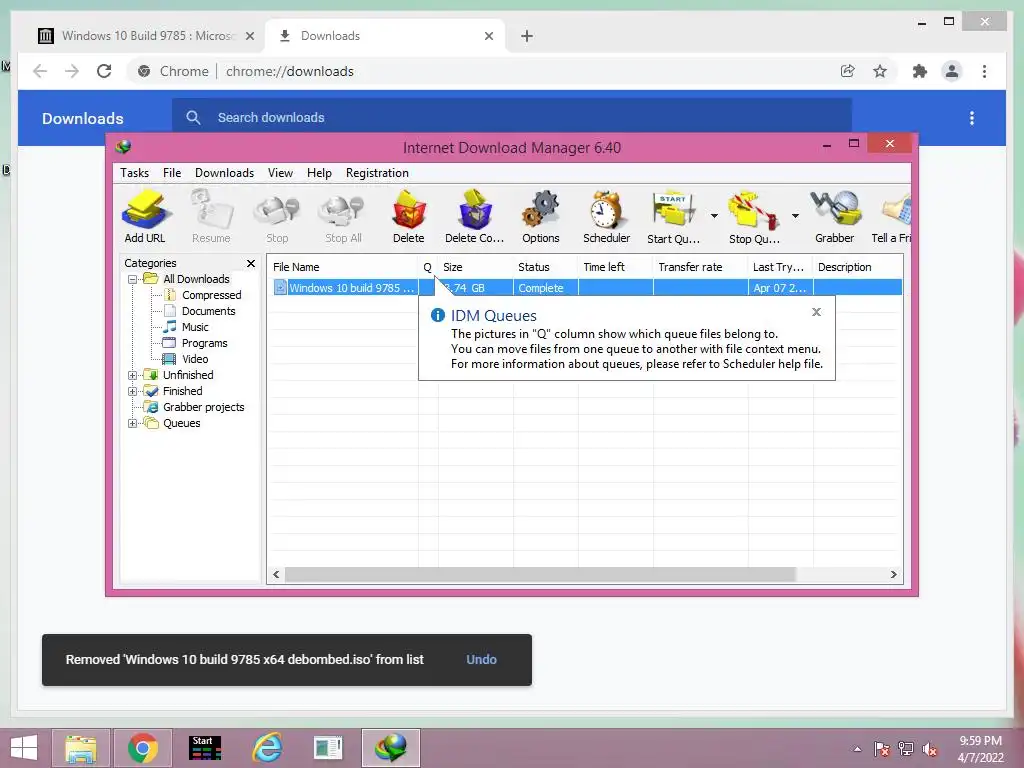Focus the Search downloads field in Chrome
1024x768 pixels.
[512, 118]
